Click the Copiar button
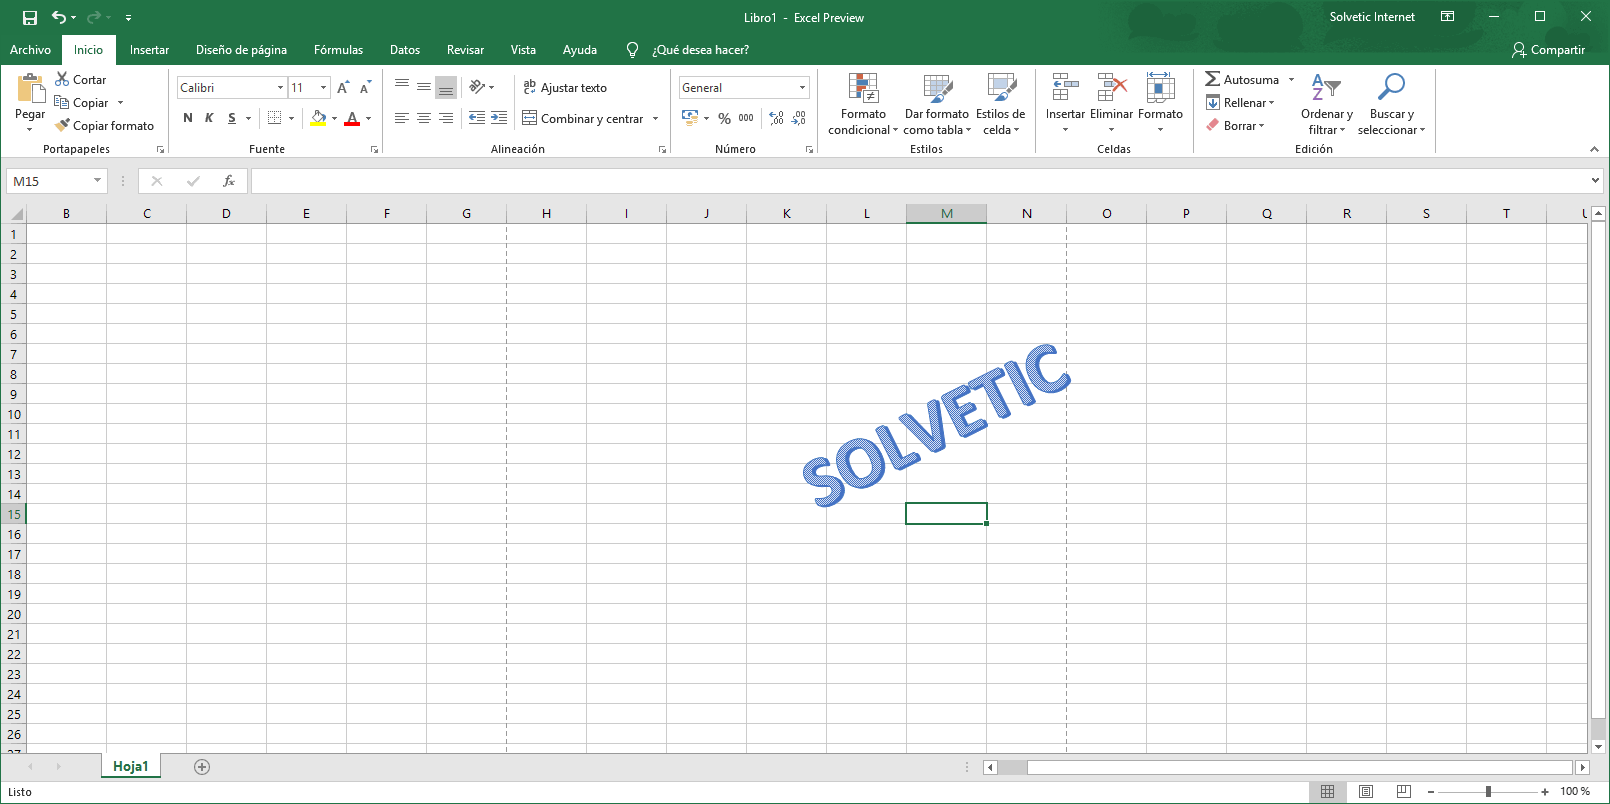 point(81,103)
